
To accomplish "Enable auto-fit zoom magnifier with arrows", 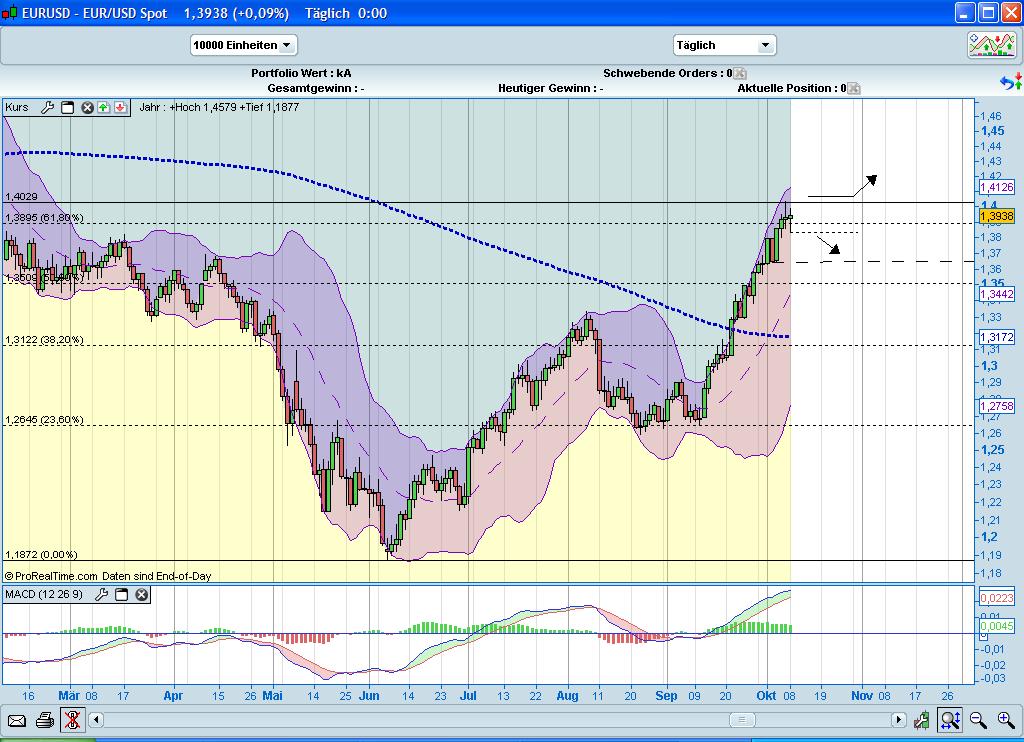I will click(x=948, y=719).
